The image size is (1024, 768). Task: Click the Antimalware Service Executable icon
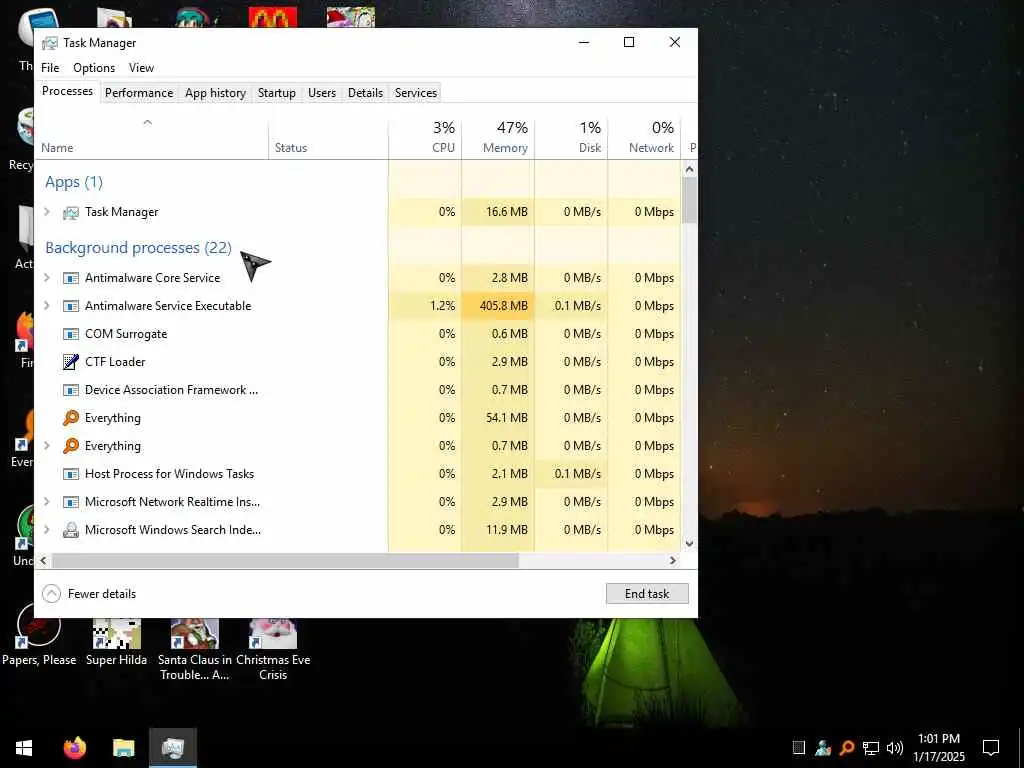(x=71, y=306)
